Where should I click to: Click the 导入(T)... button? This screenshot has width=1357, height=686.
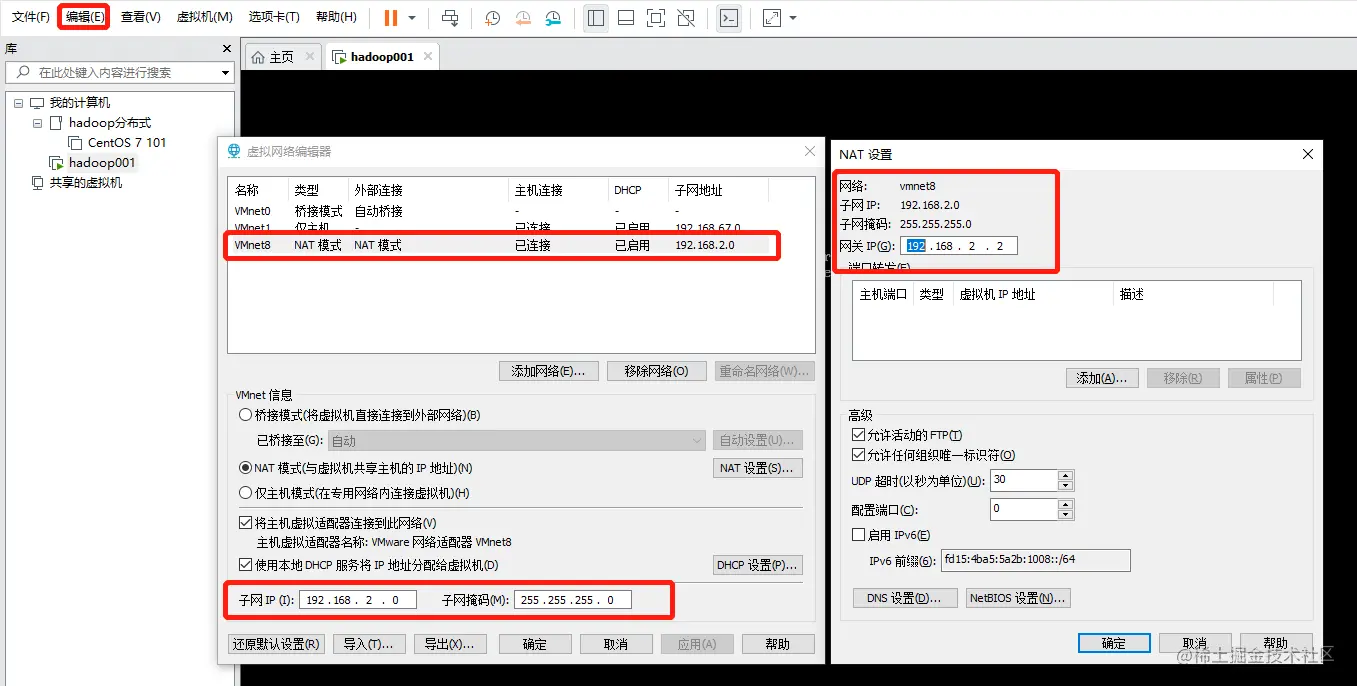pos(368,644)
